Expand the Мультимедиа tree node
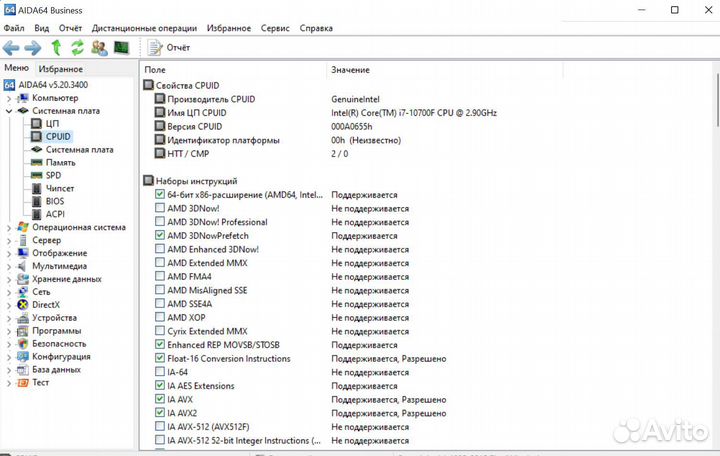The image size is (720, 456). tap(9, 266)
